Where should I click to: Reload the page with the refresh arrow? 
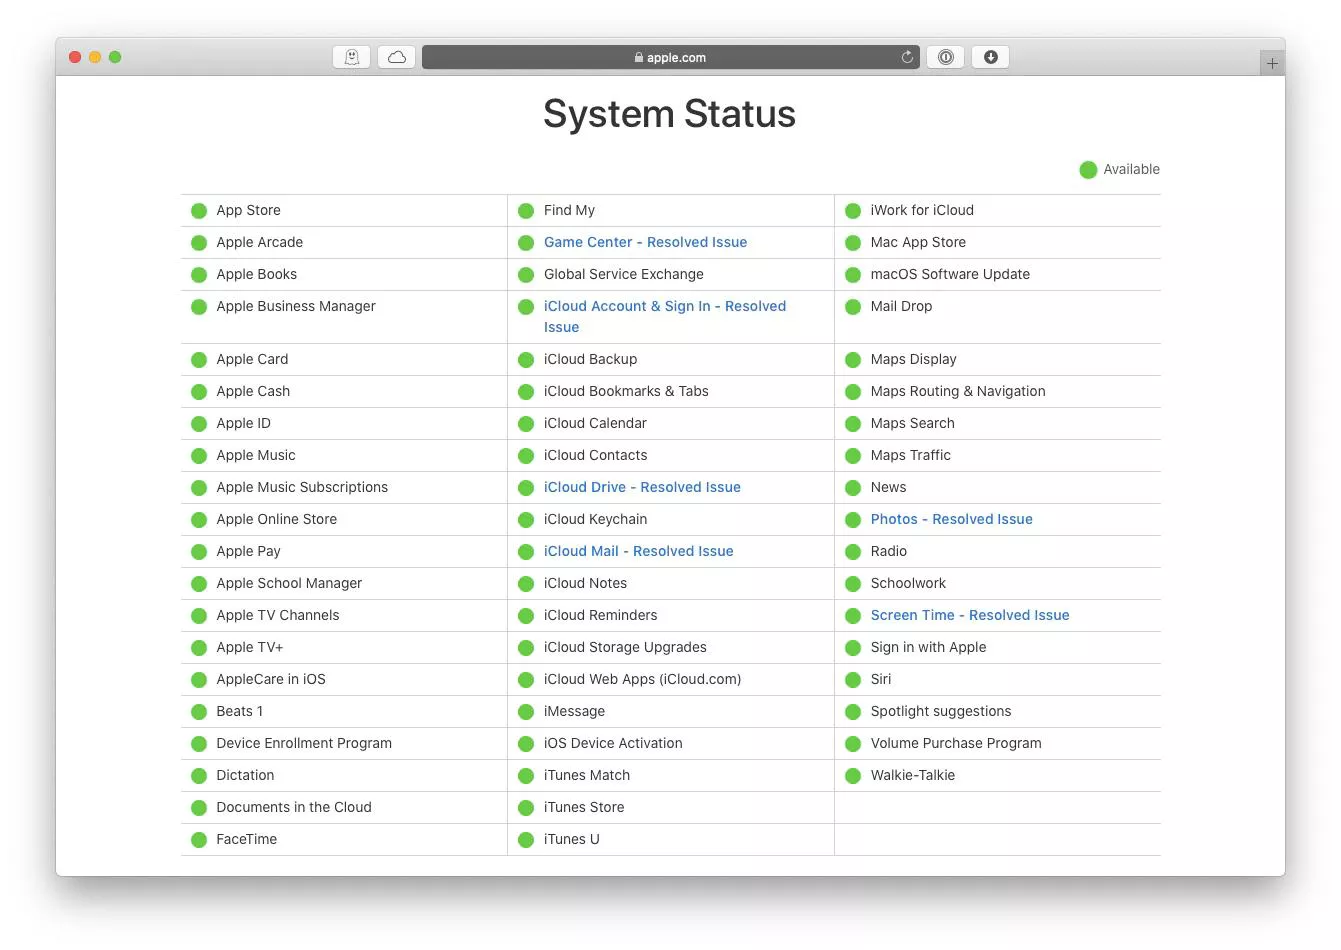[x=907, y=57]
